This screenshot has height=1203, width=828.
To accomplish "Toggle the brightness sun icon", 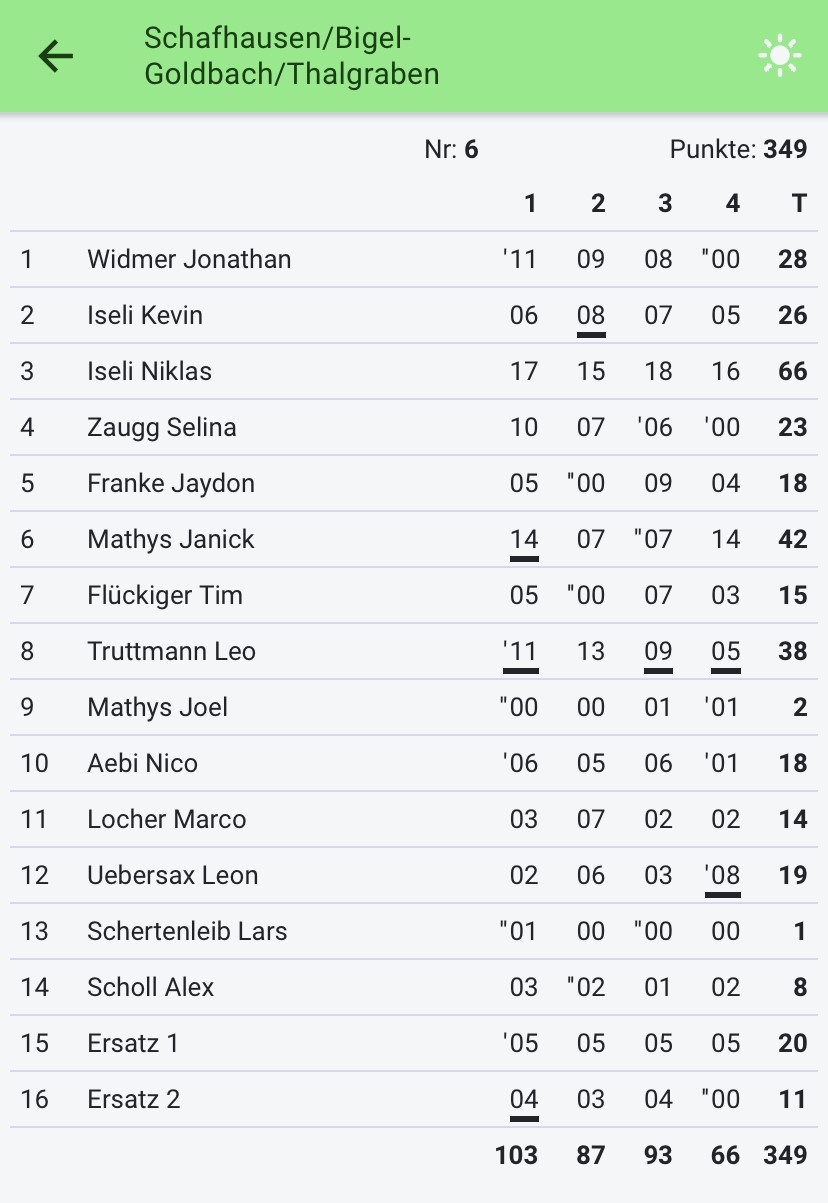I will [x=779, y=56].
